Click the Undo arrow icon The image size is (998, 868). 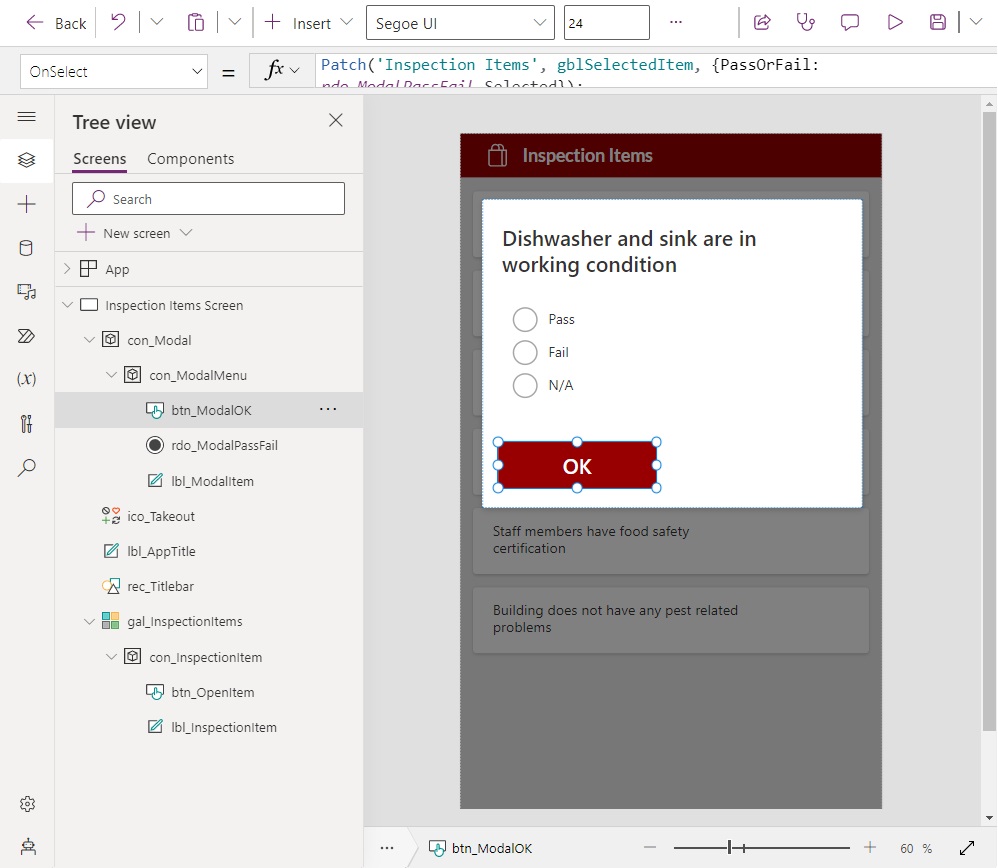[x=118, y=23]
